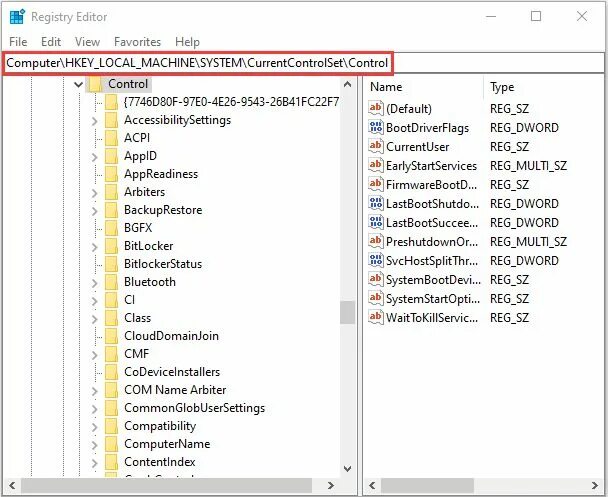Select the BootDriverFlags DWORD value icon

375,127
